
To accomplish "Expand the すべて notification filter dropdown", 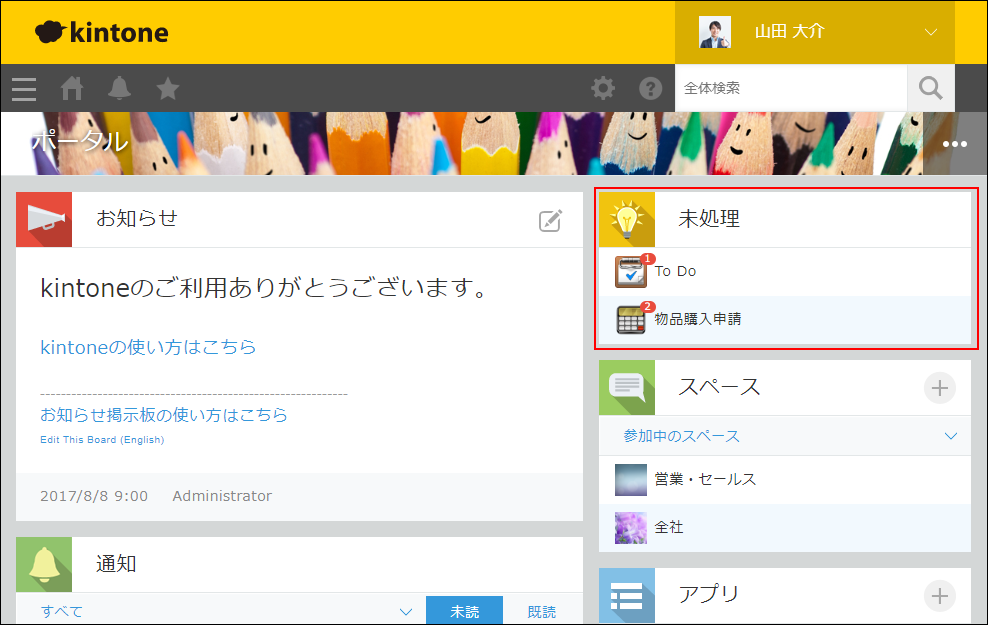I will click(405, 611).
